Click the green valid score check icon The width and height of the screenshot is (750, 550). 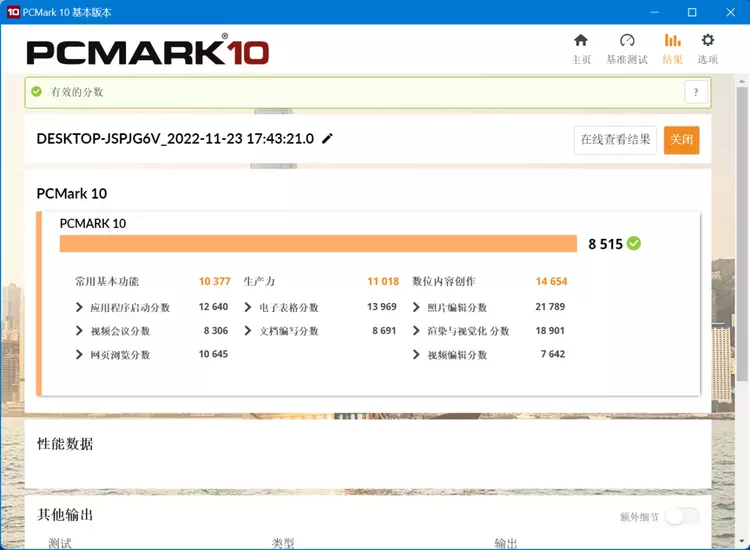pos(36,91)
